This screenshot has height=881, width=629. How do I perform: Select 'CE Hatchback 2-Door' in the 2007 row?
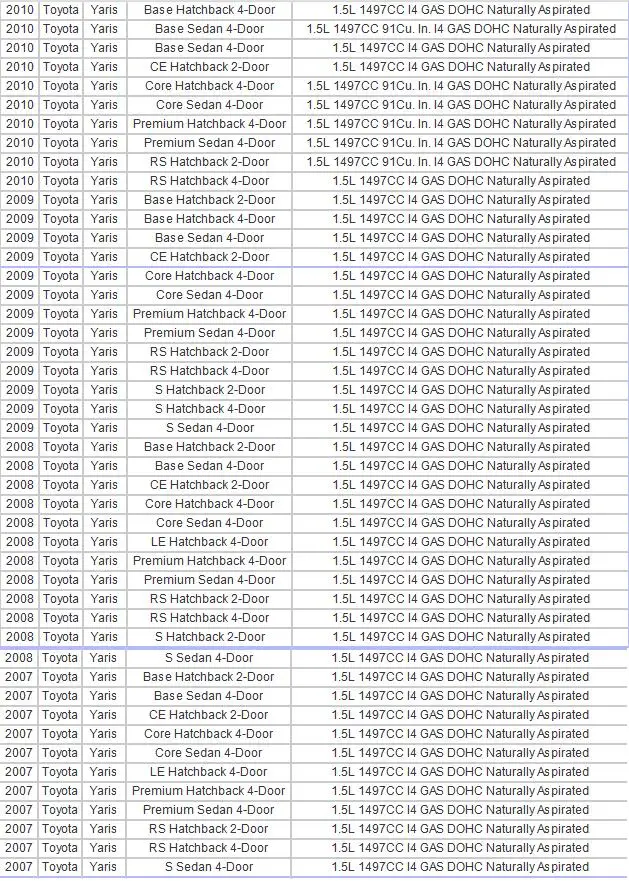pyautogui.click(x=209, y=715)
